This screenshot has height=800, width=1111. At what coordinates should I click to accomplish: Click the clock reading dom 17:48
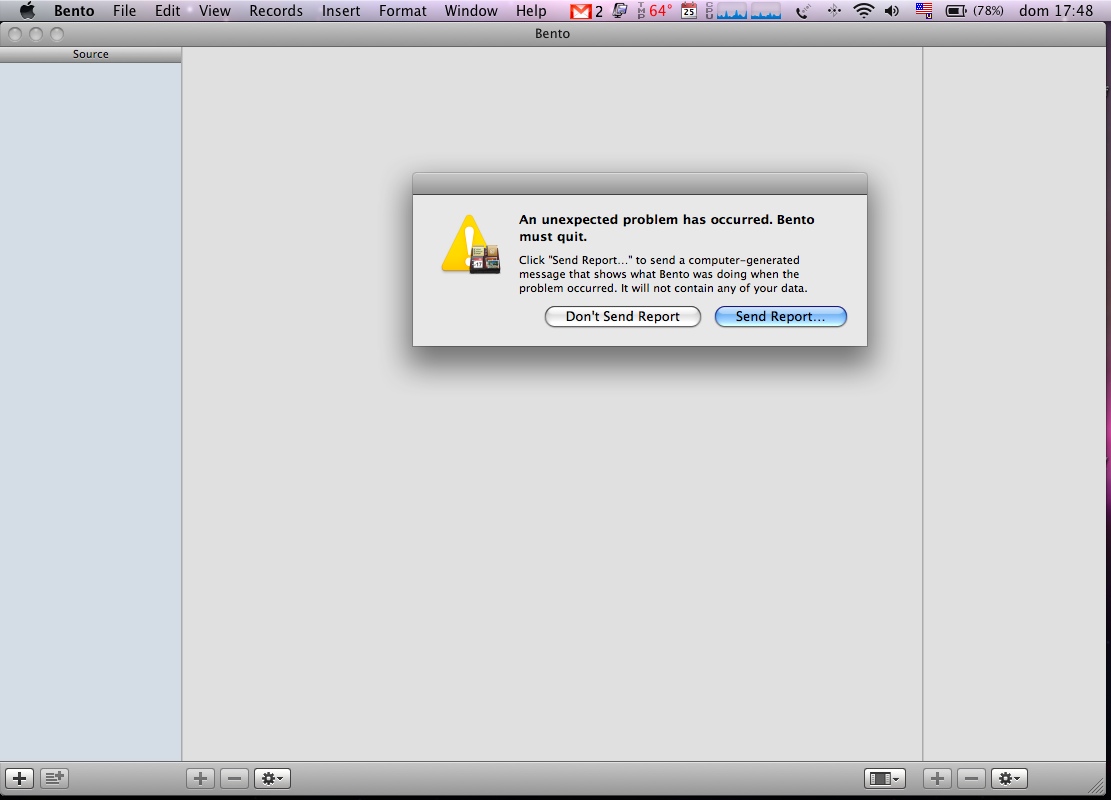tap(1056, 11)
